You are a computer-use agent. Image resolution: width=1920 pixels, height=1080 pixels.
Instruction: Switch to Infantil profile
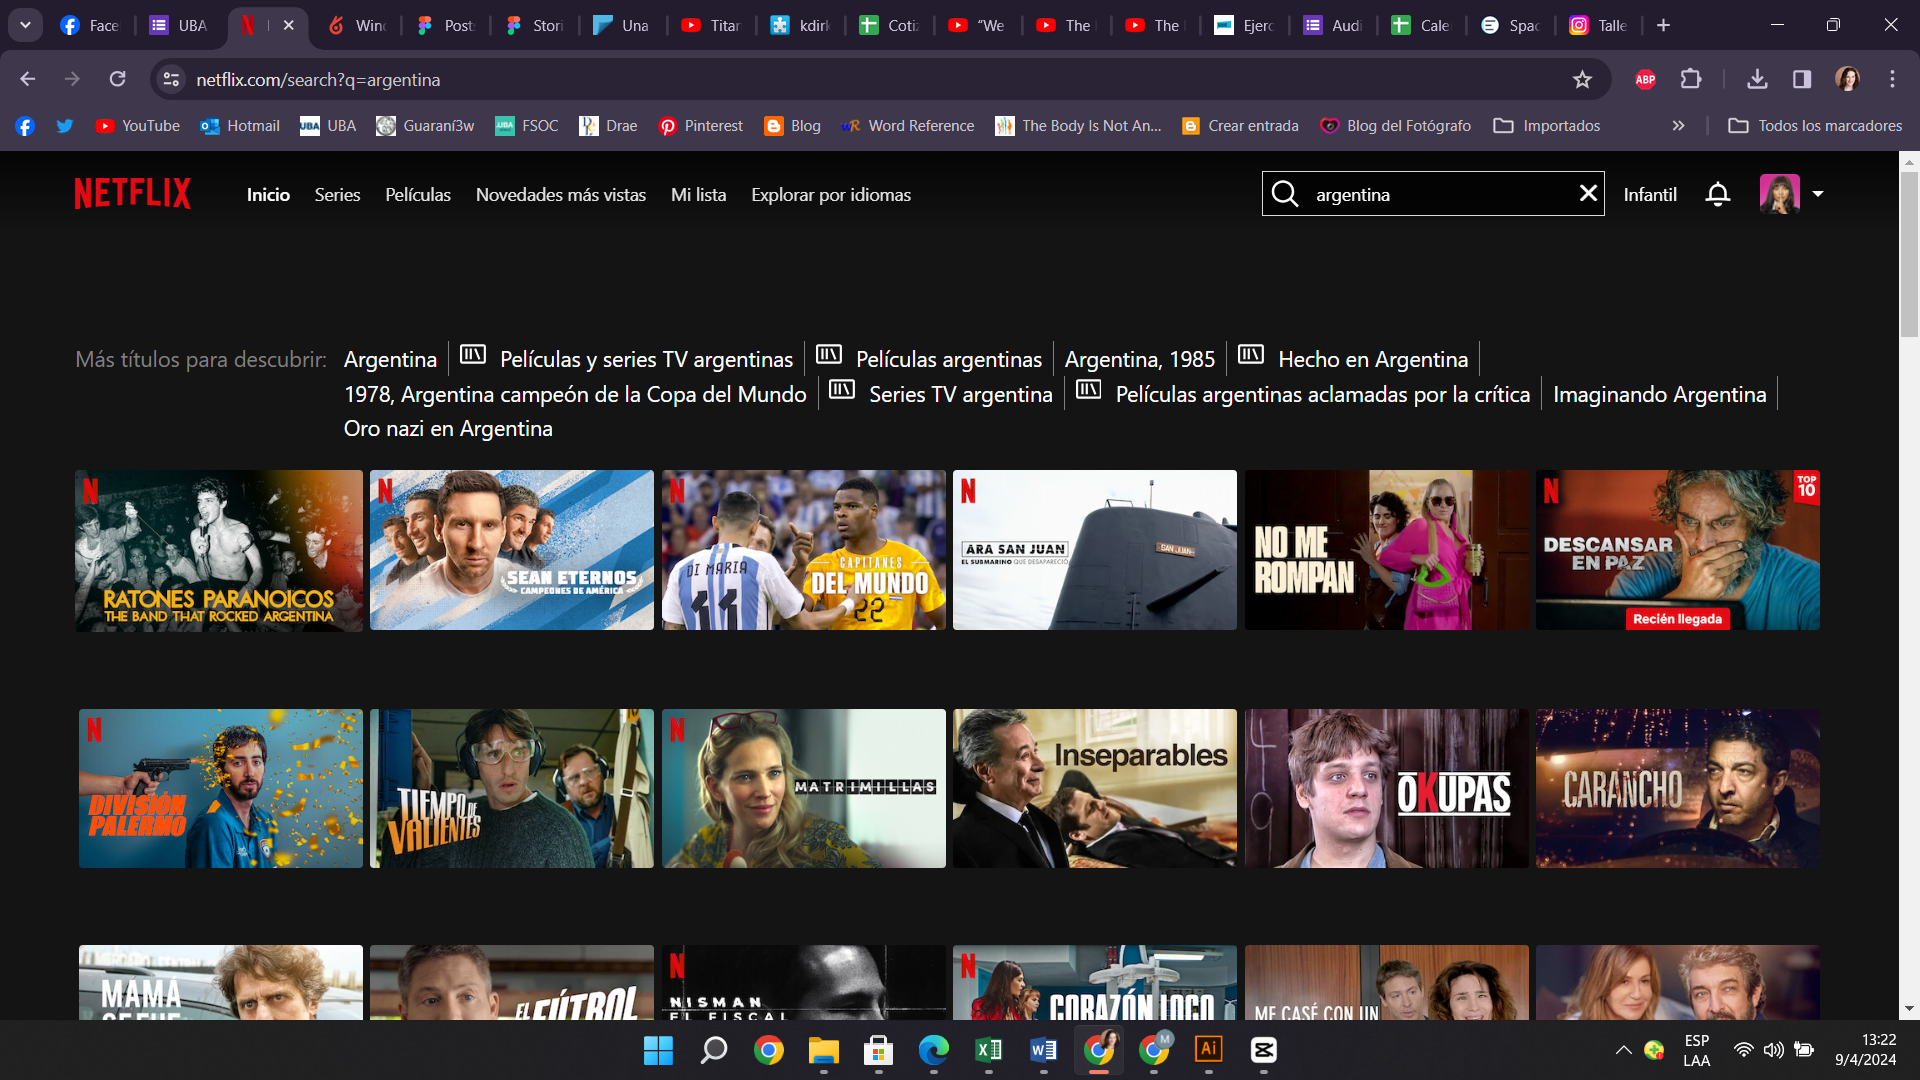(1650, 195)
